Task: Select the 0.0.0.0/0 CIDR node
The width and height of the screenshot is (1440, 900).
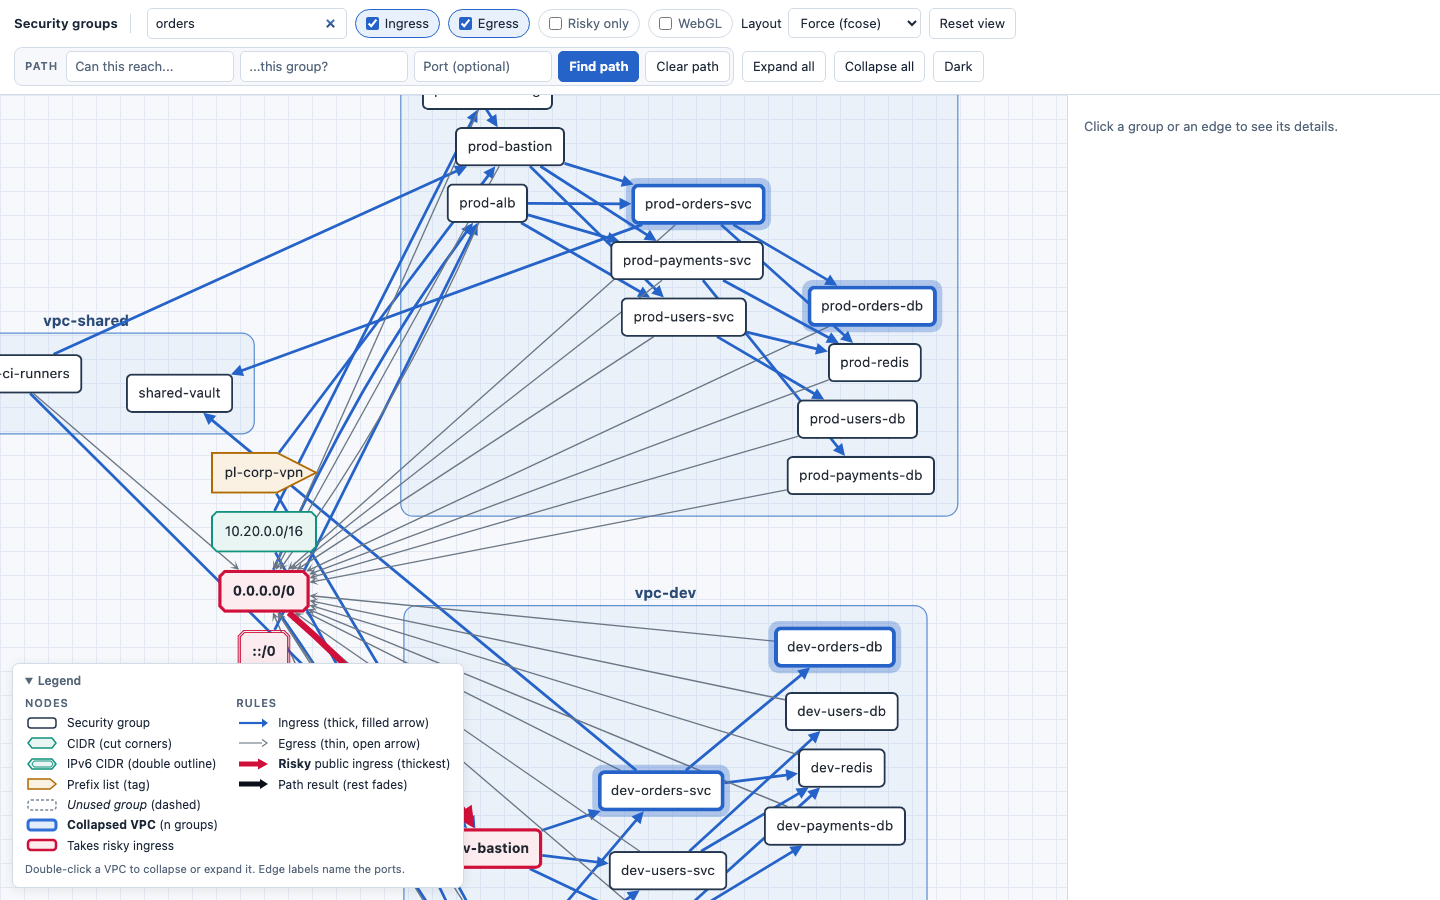Action: [x=264, y=591]
